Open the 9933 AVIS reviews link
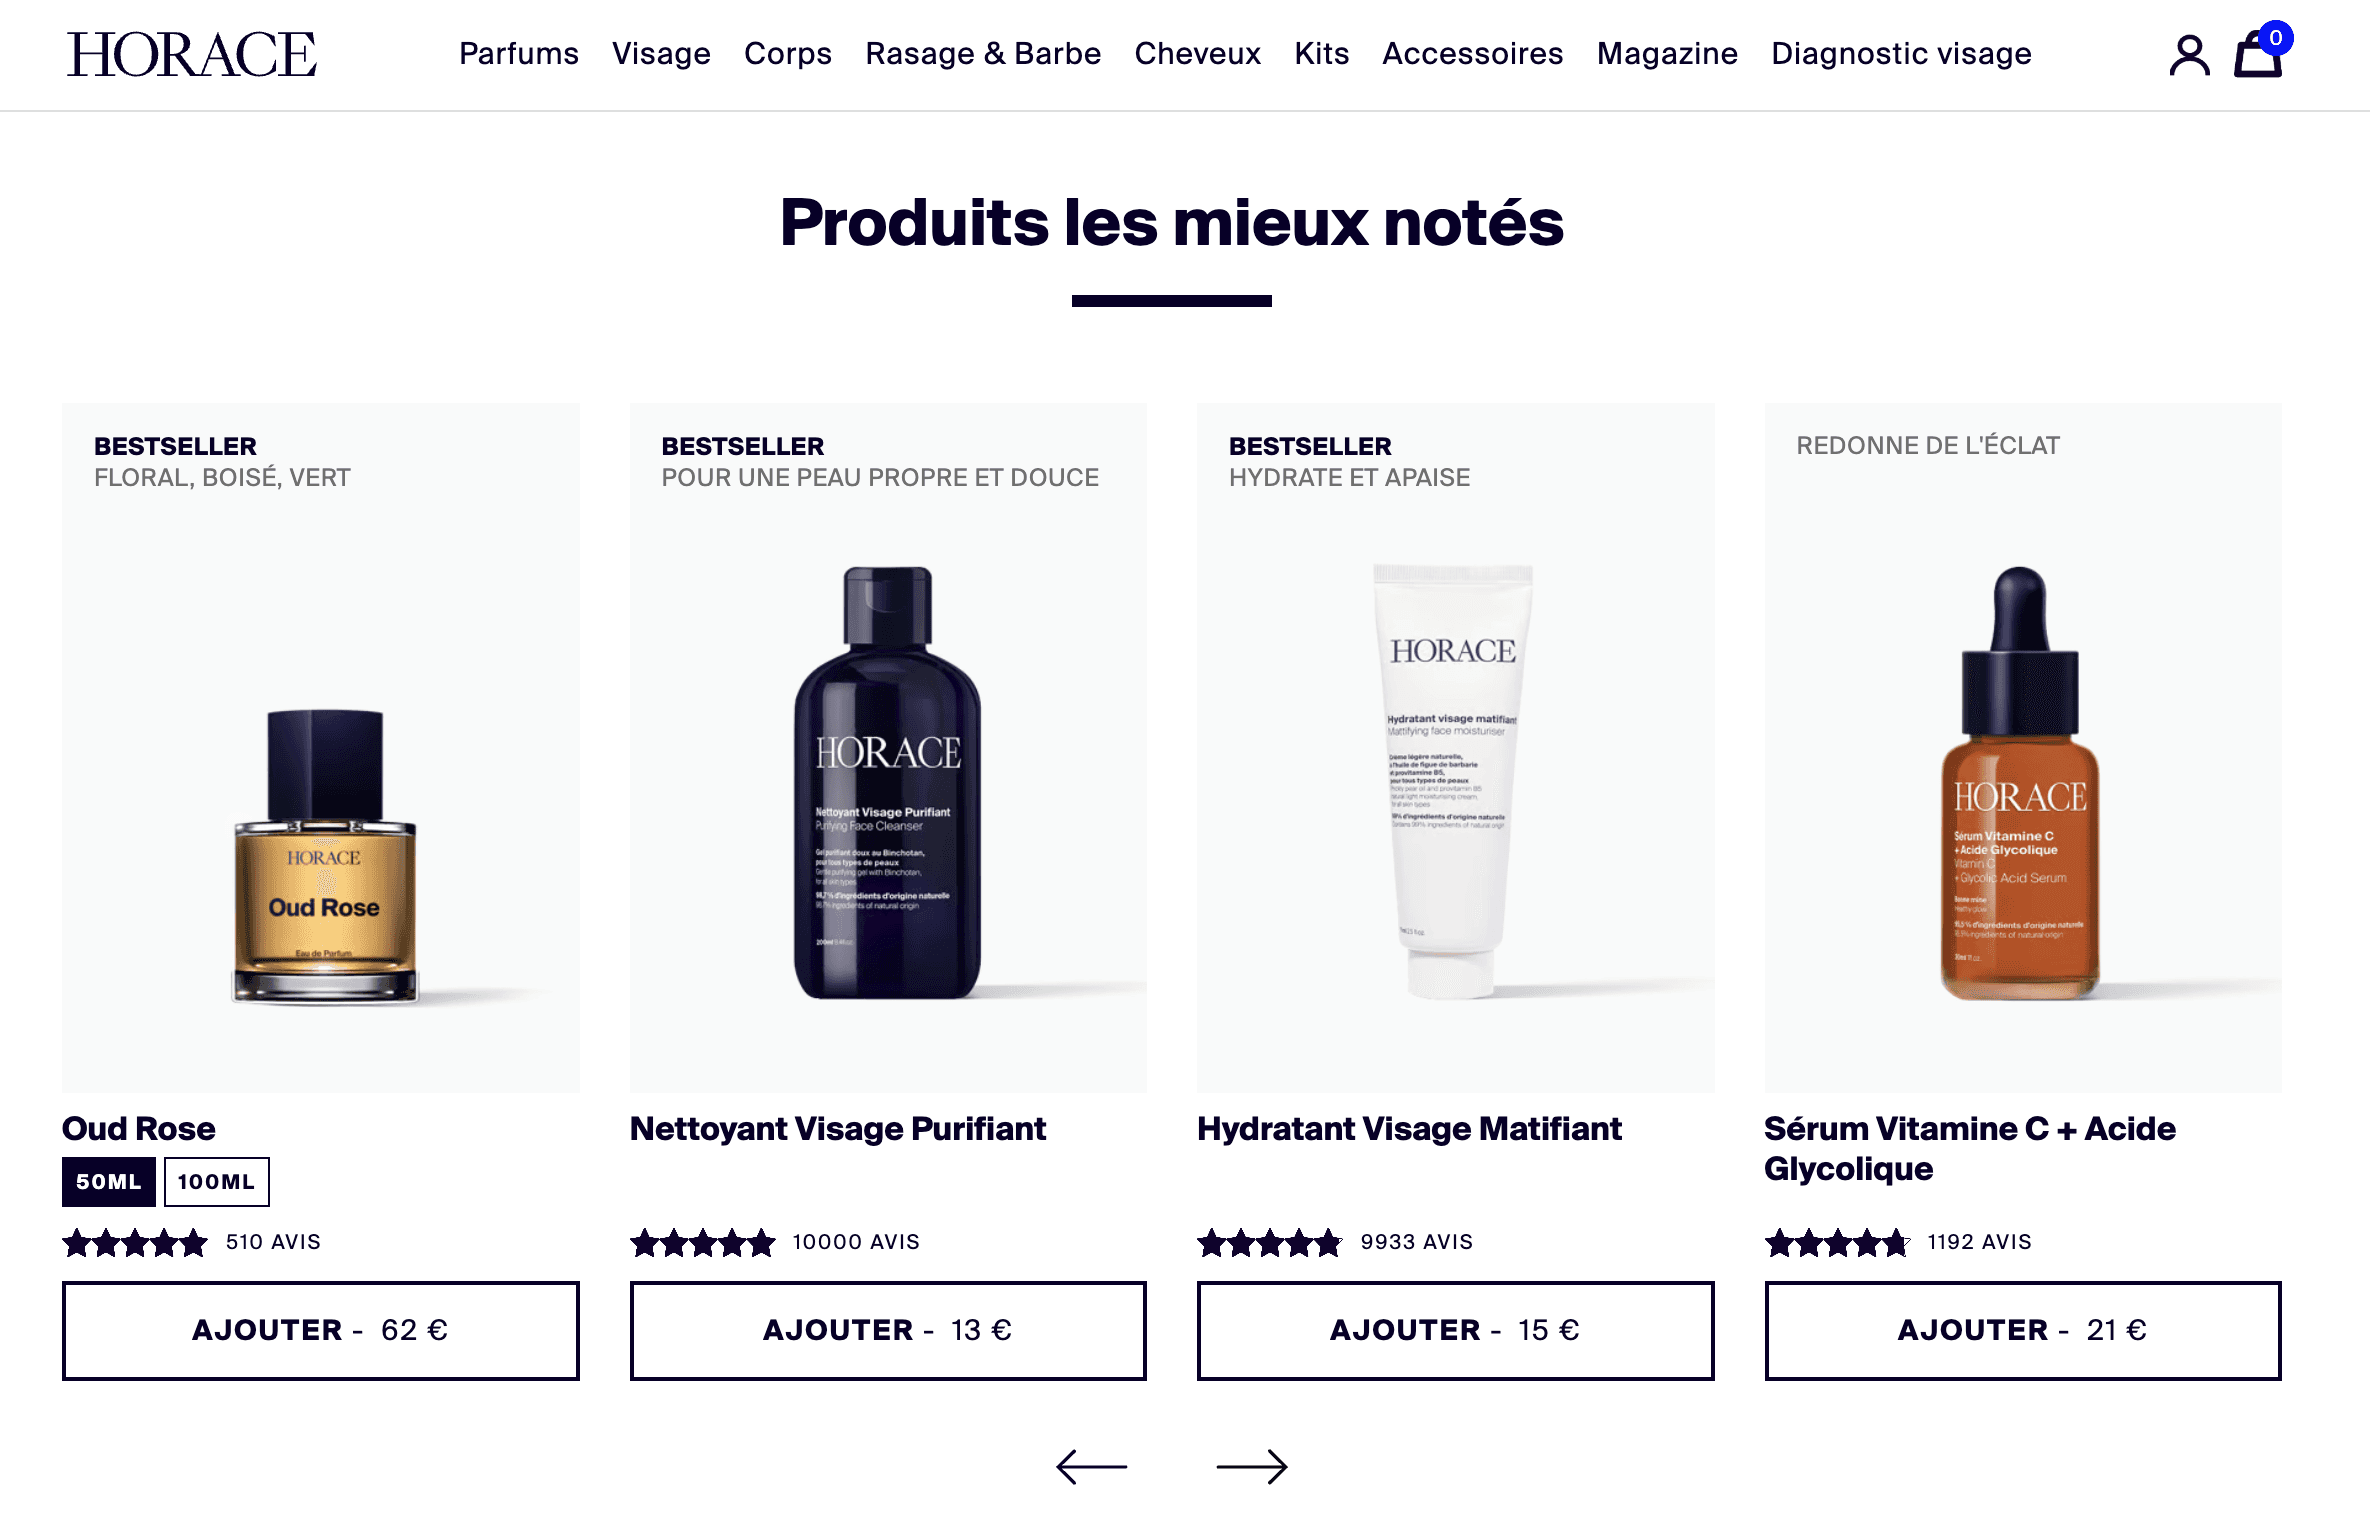Screen dimensions: 2370x1517 click(x=1416, y=1242)
